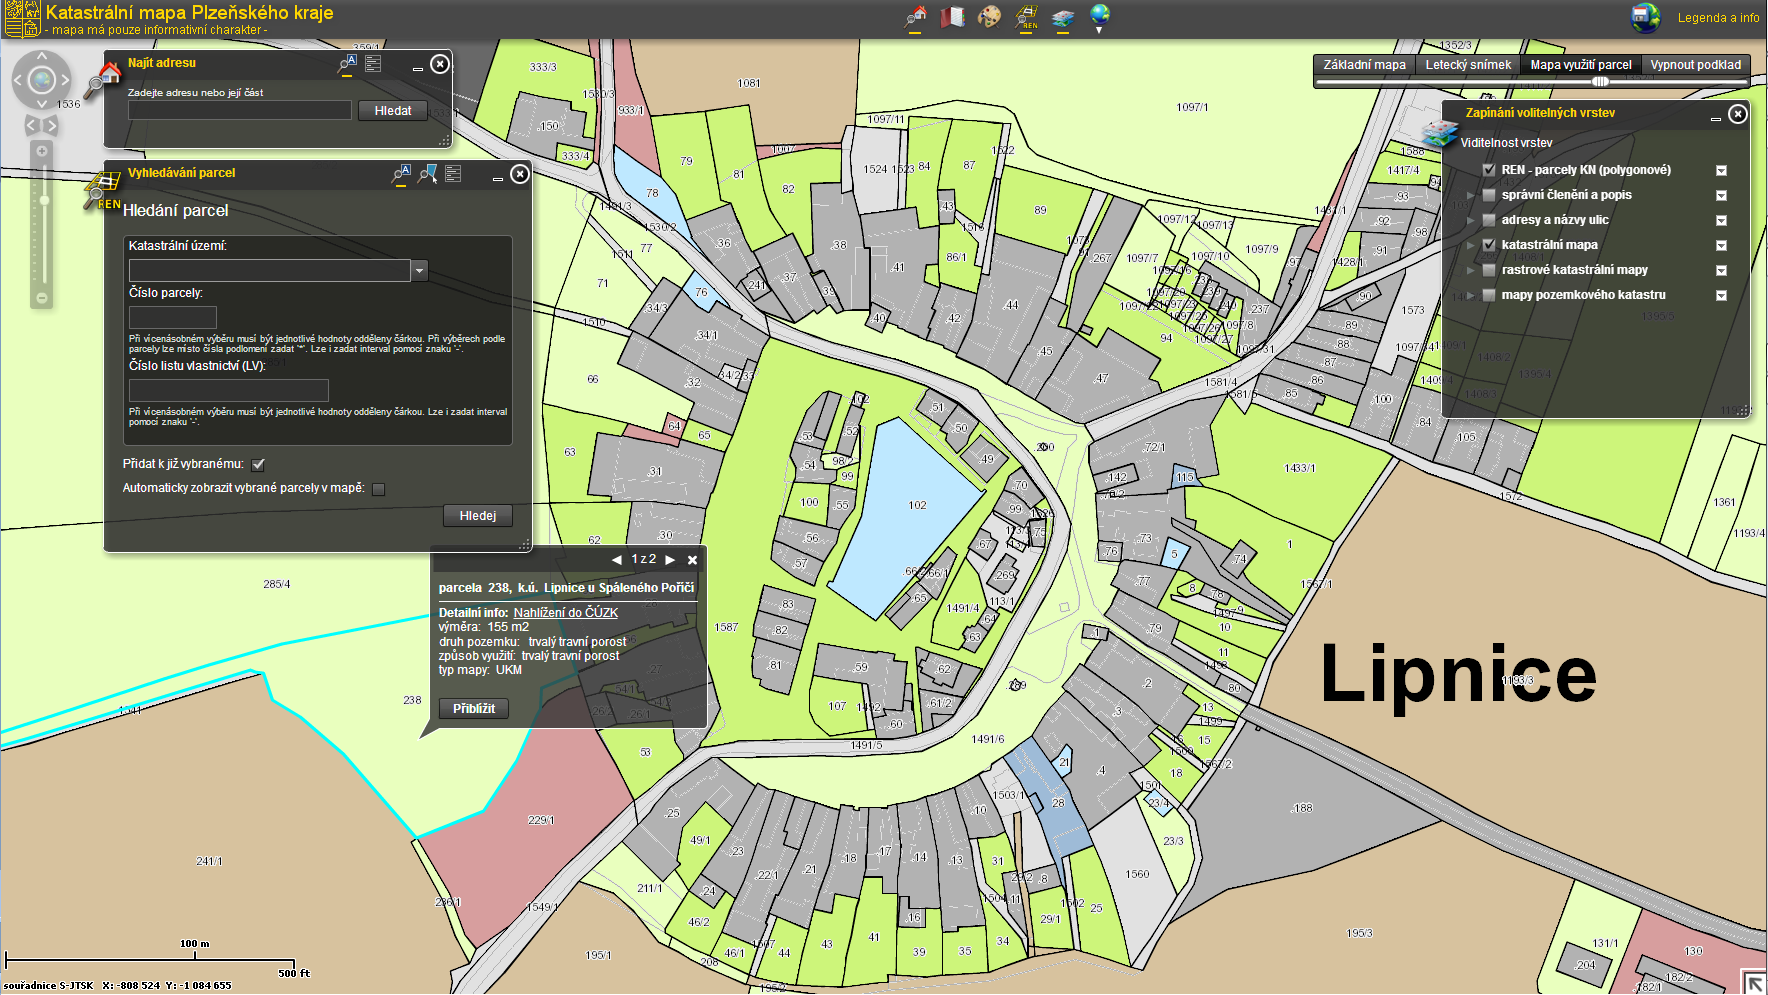The image size is (1768, 995).
Task: Pan the map south with down arrow
Action: [42, 103]
